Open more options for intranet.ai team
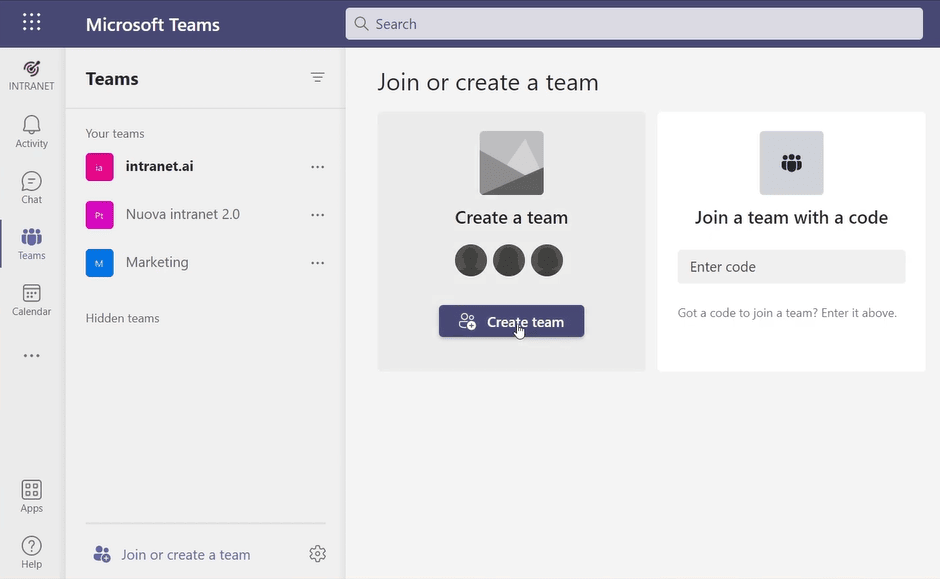The height and width of the screenshot is (579, 940). pos(318,167)
